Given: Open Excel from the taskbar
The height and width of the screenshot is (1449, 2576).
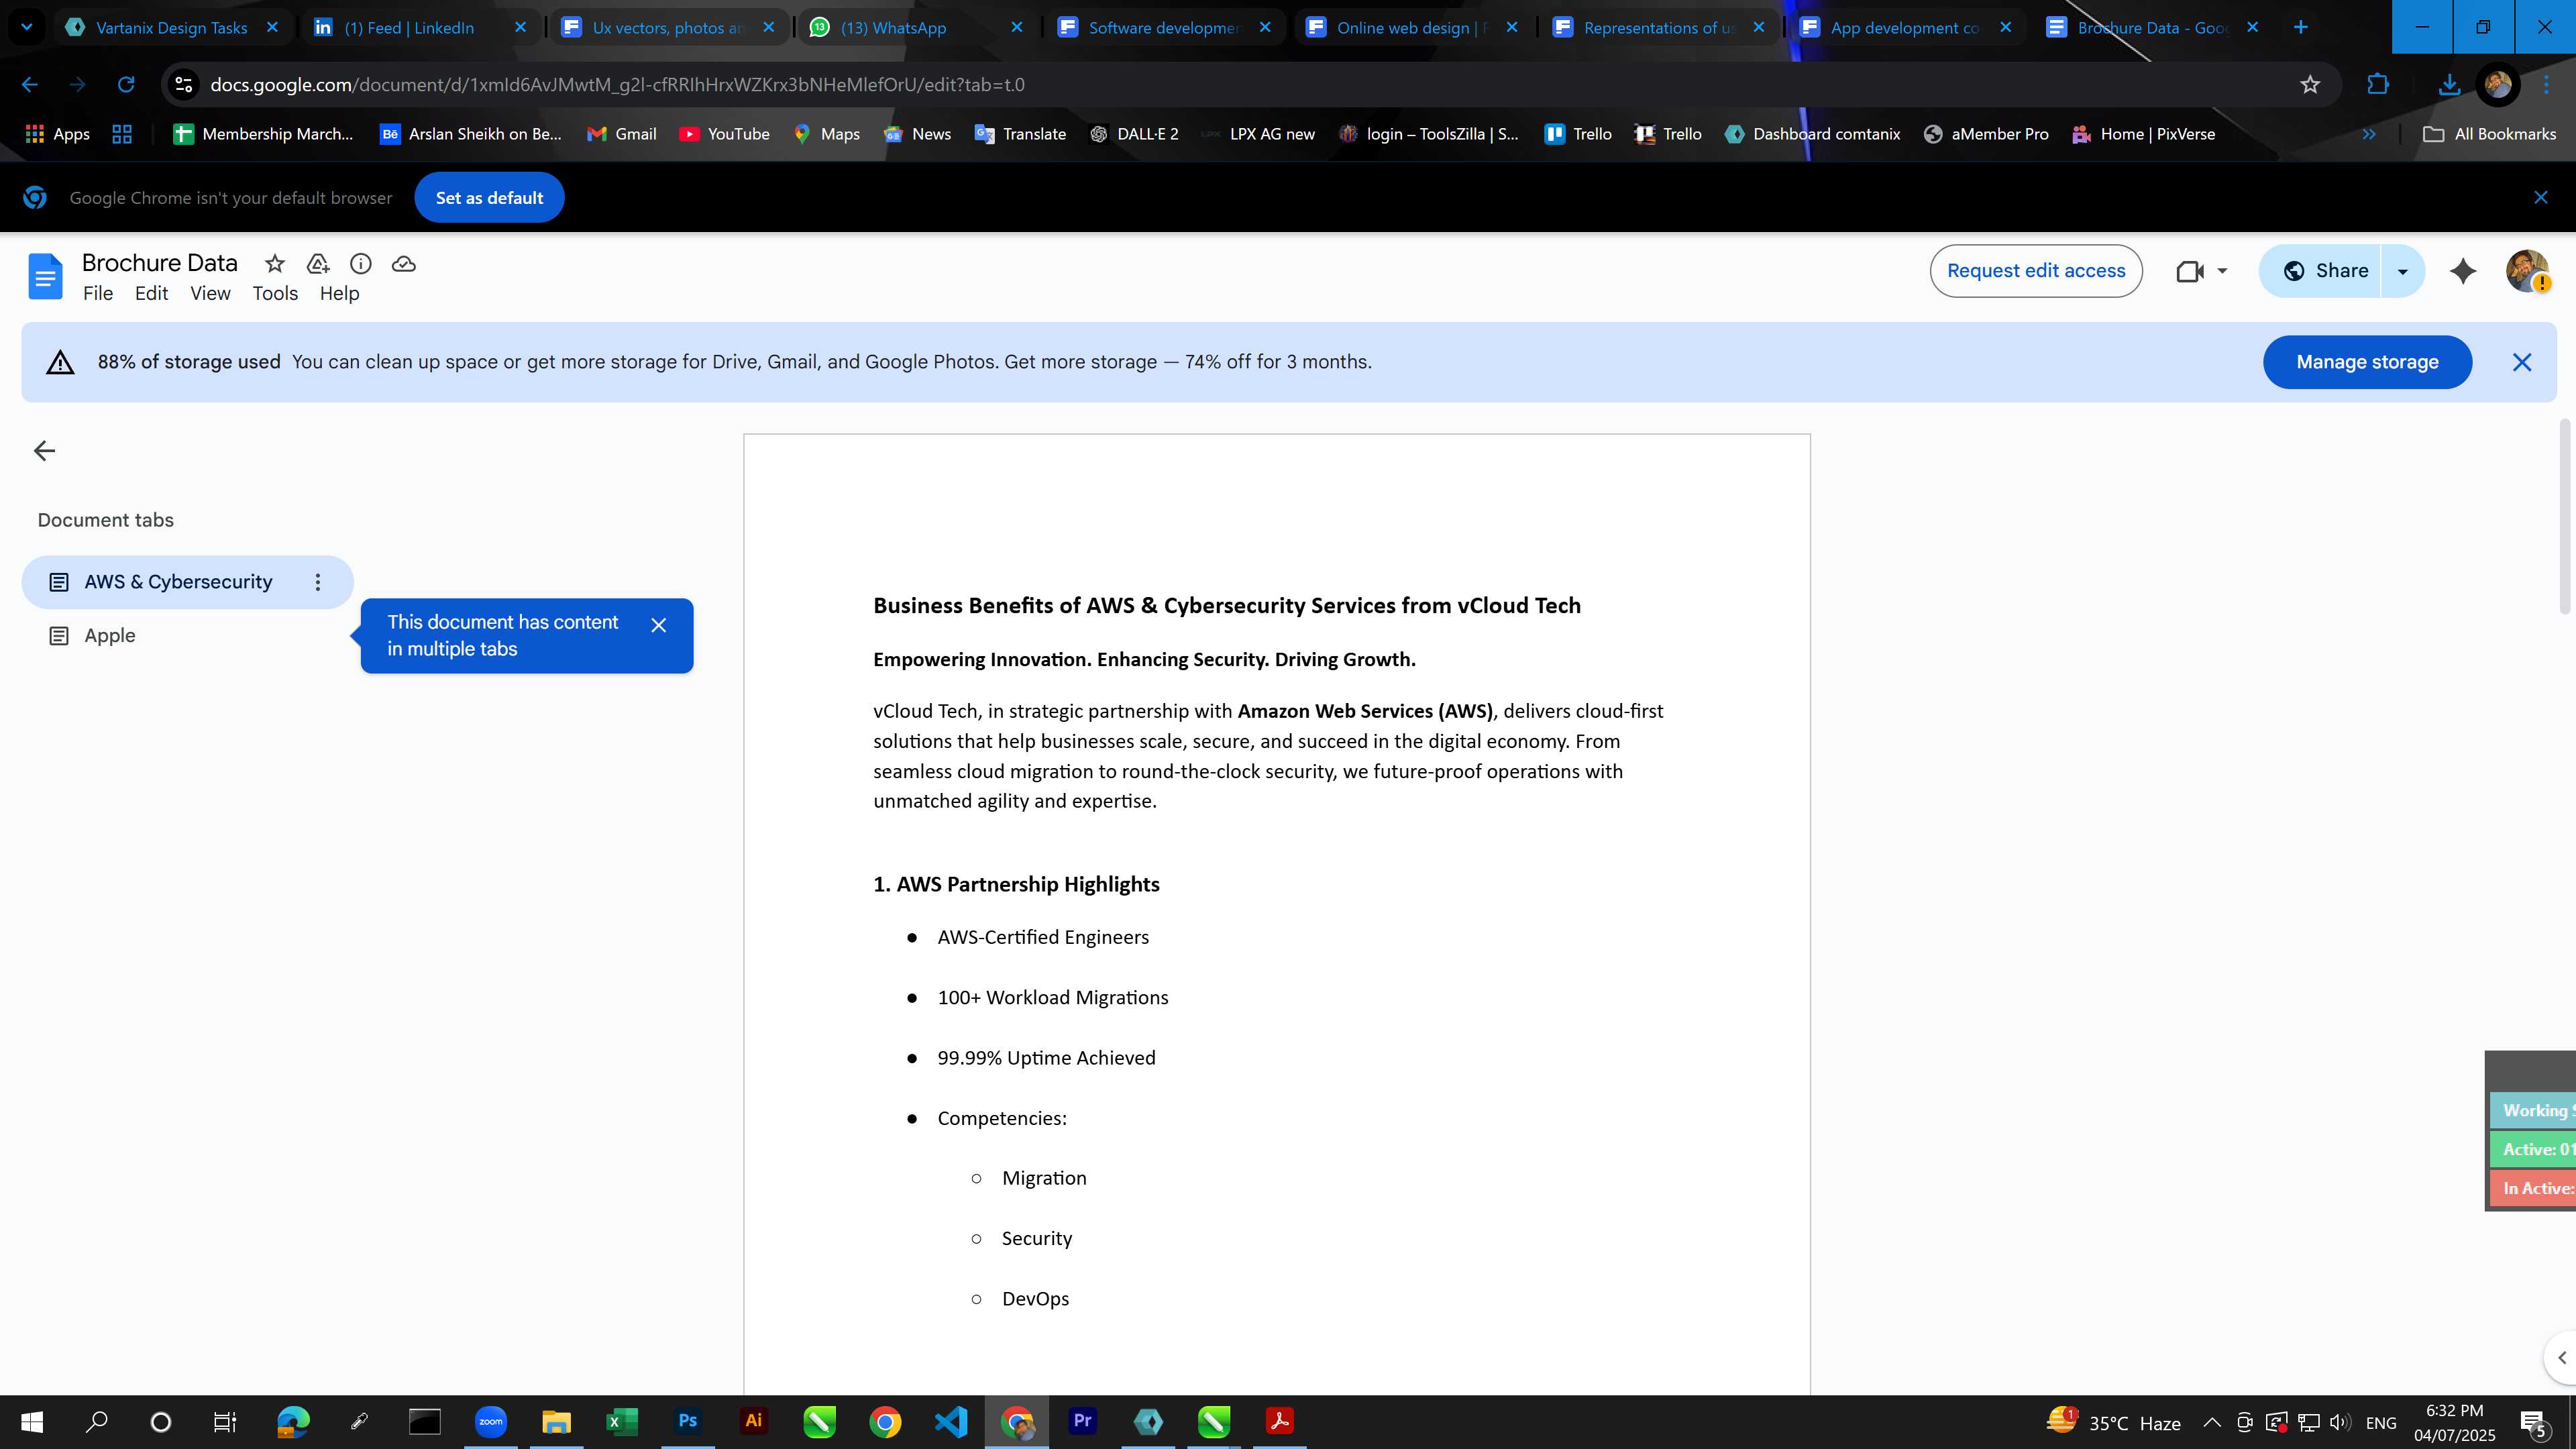Looking at the screenshot, I should (x=621, y=1422).
